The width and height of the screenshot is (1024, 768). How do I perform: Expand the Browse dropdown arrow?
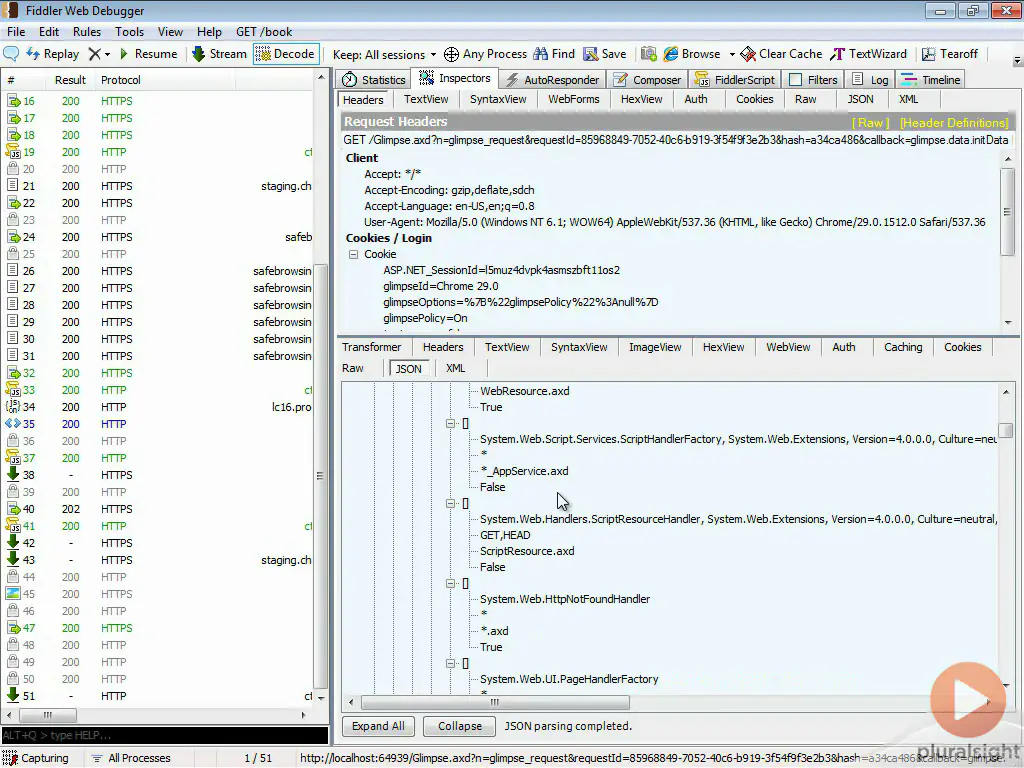coord(731,54)
